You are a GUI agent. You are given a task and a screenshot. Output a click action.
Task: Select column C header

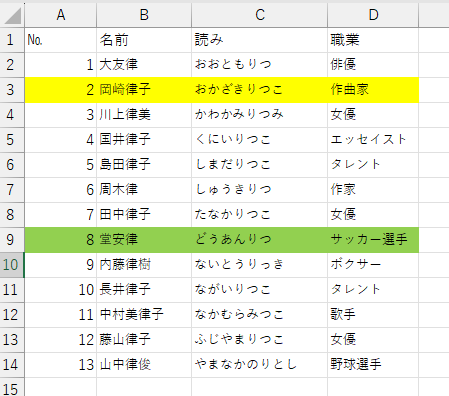click(x=260, y=15)
